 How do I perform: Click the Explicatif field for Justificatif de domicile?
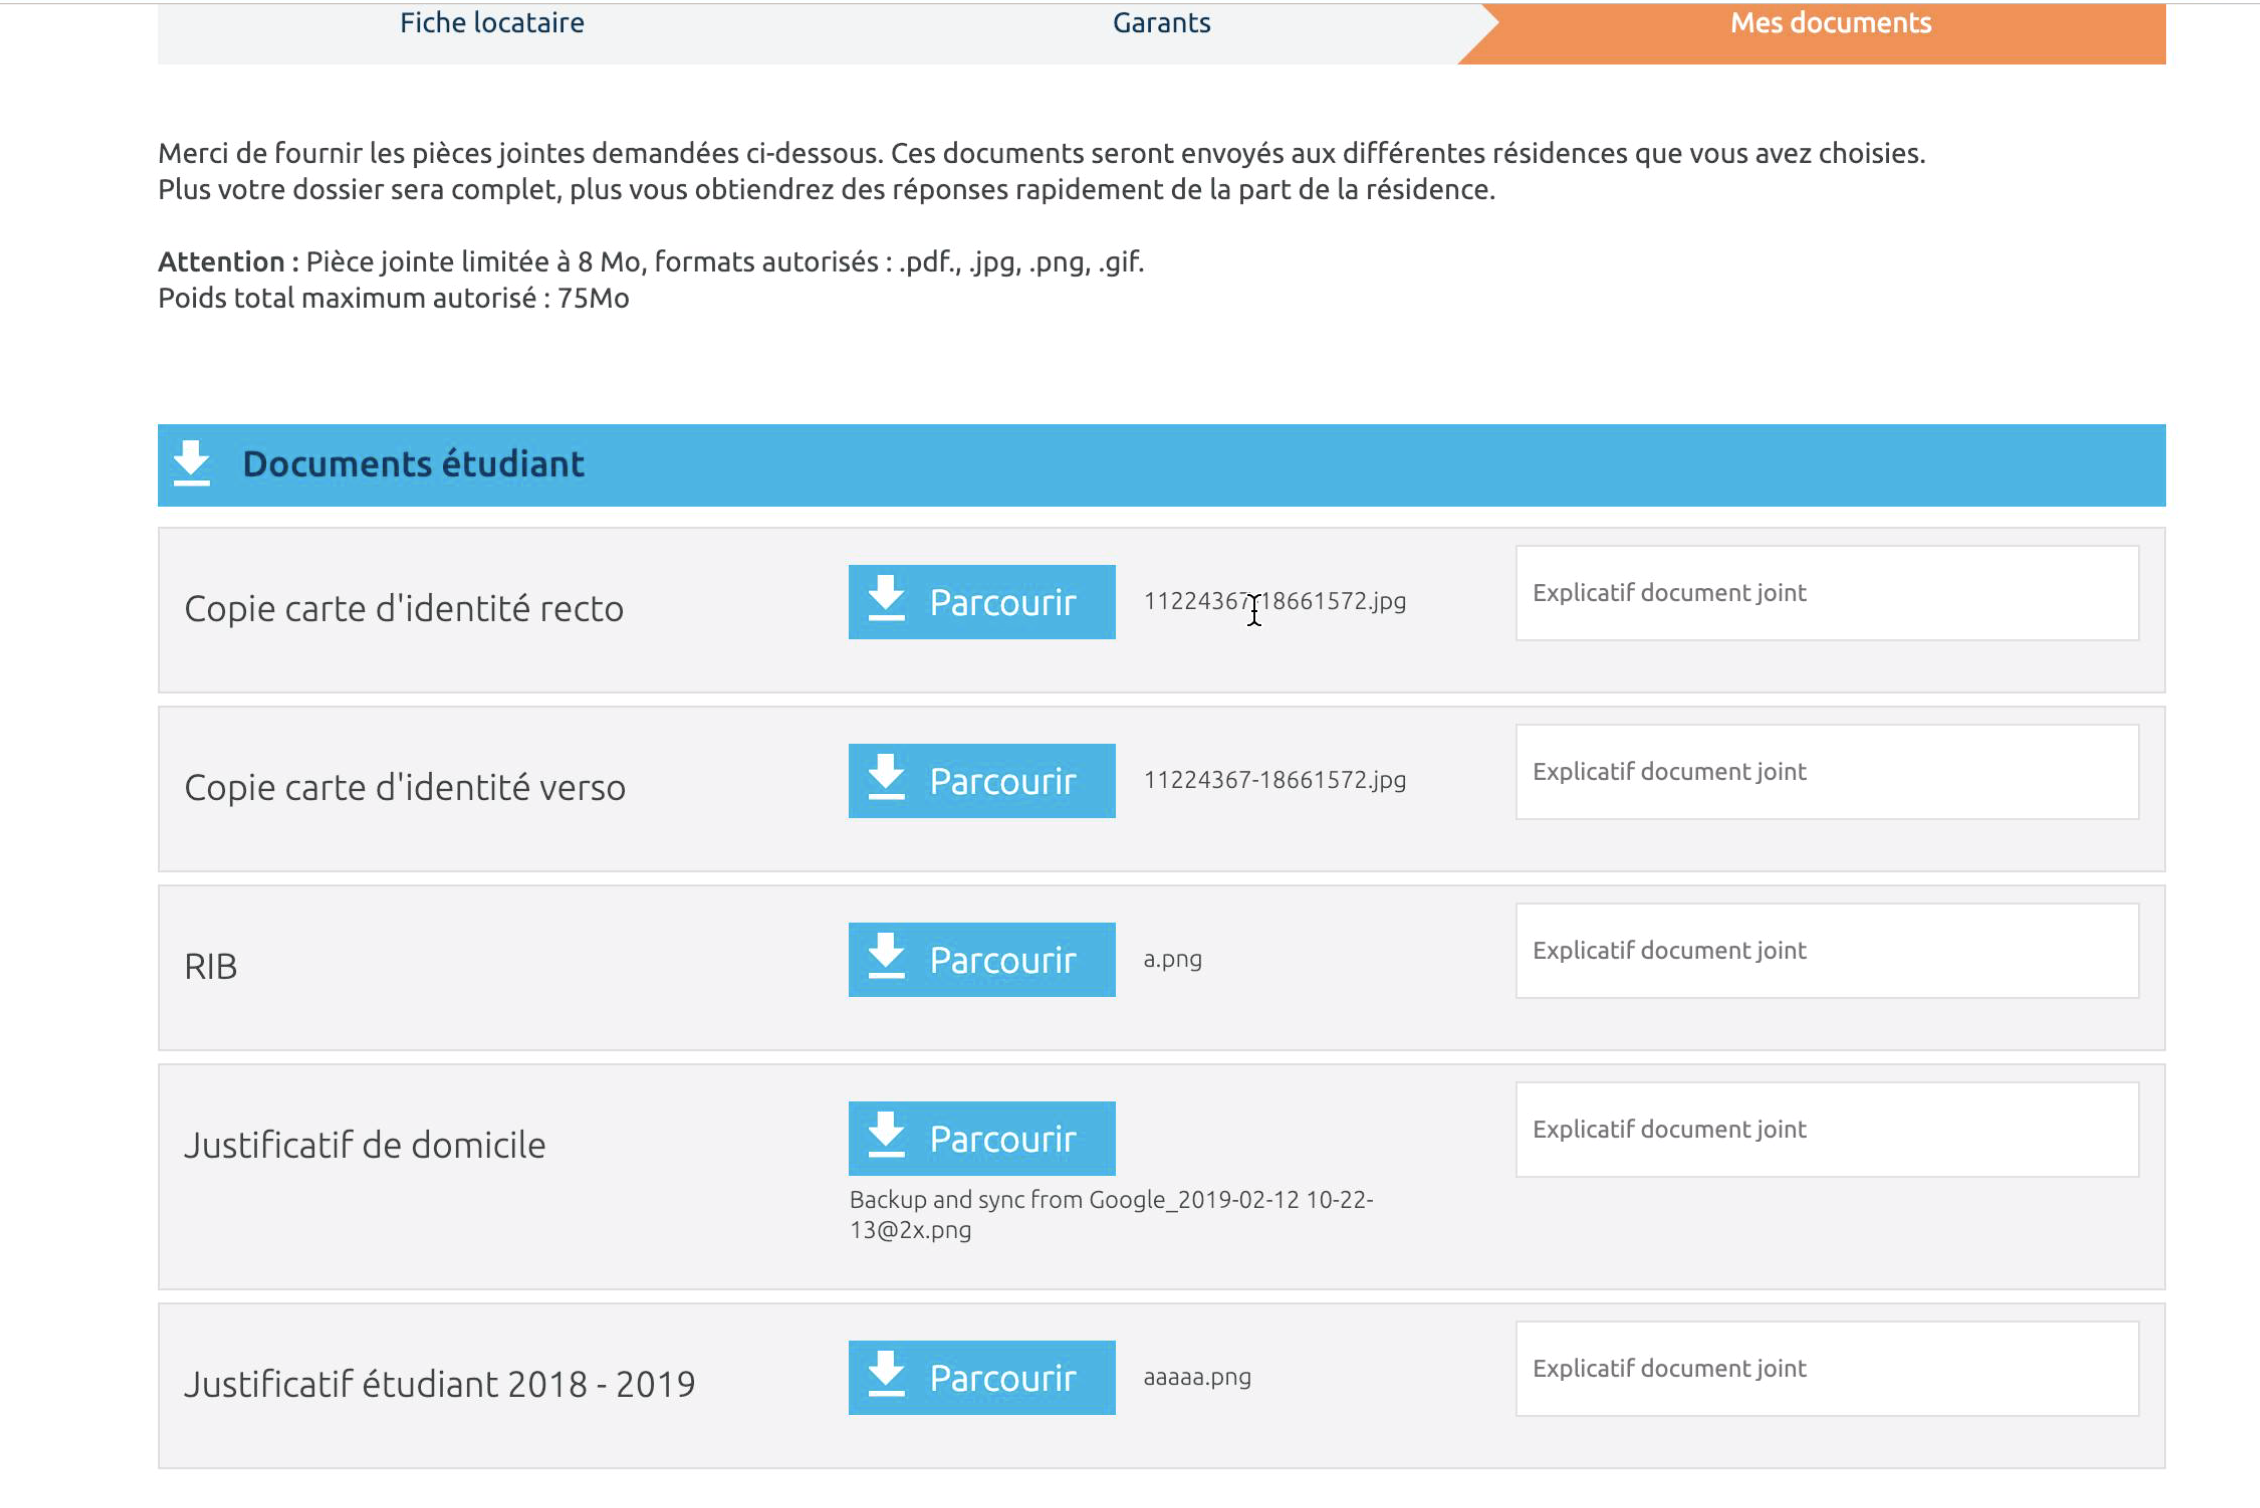click(x=1827, y=1130)
